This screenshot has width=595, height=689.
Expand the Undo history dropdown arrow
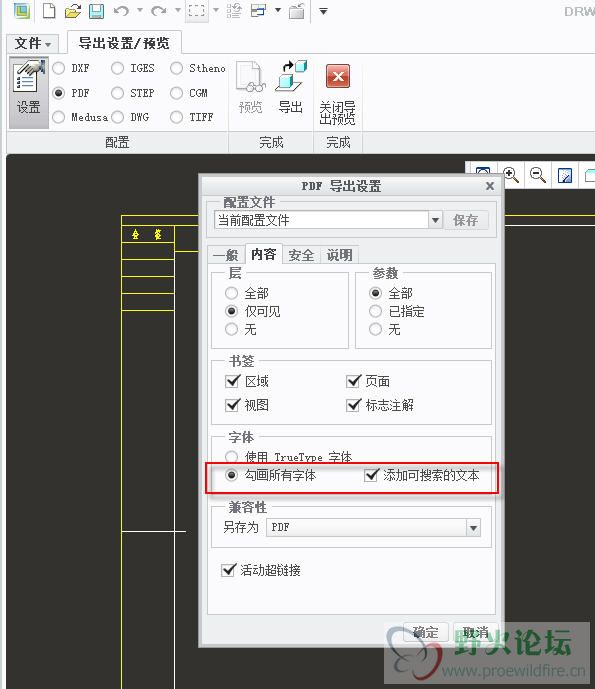[x=140, y=10]
